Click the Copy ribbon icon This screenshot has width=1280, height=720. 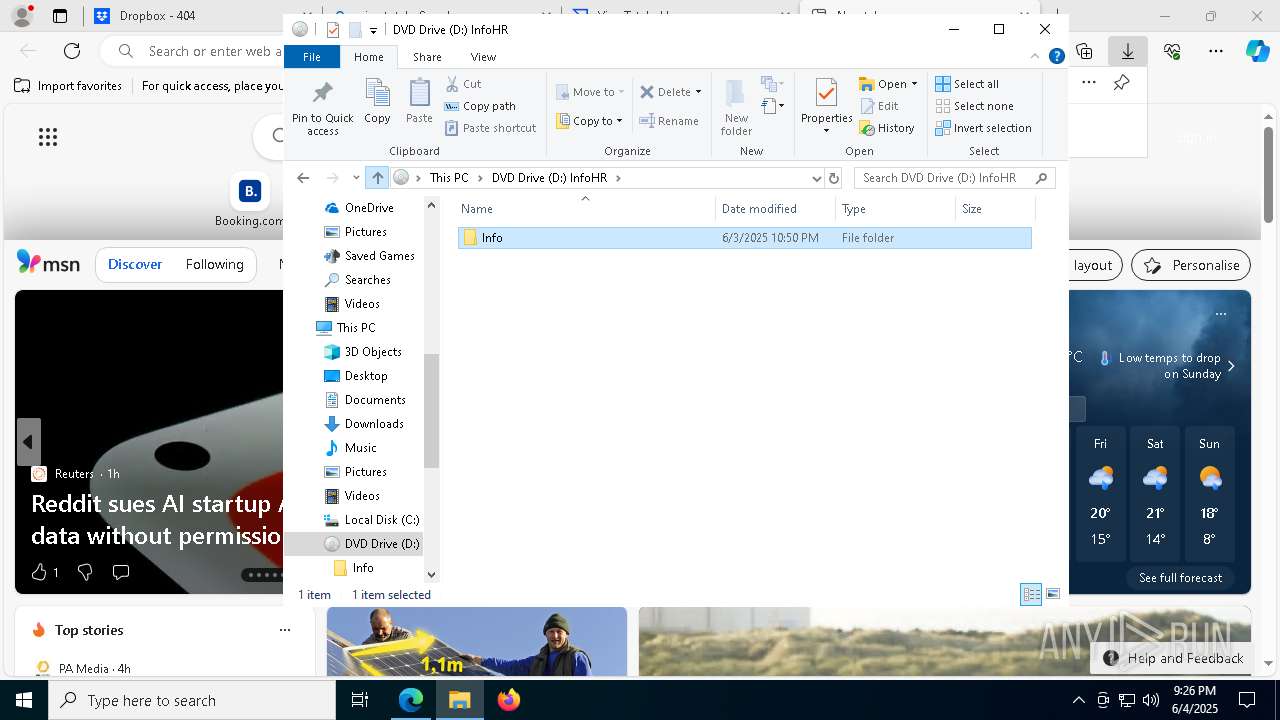pyautogui.click(x=377, y=101)
